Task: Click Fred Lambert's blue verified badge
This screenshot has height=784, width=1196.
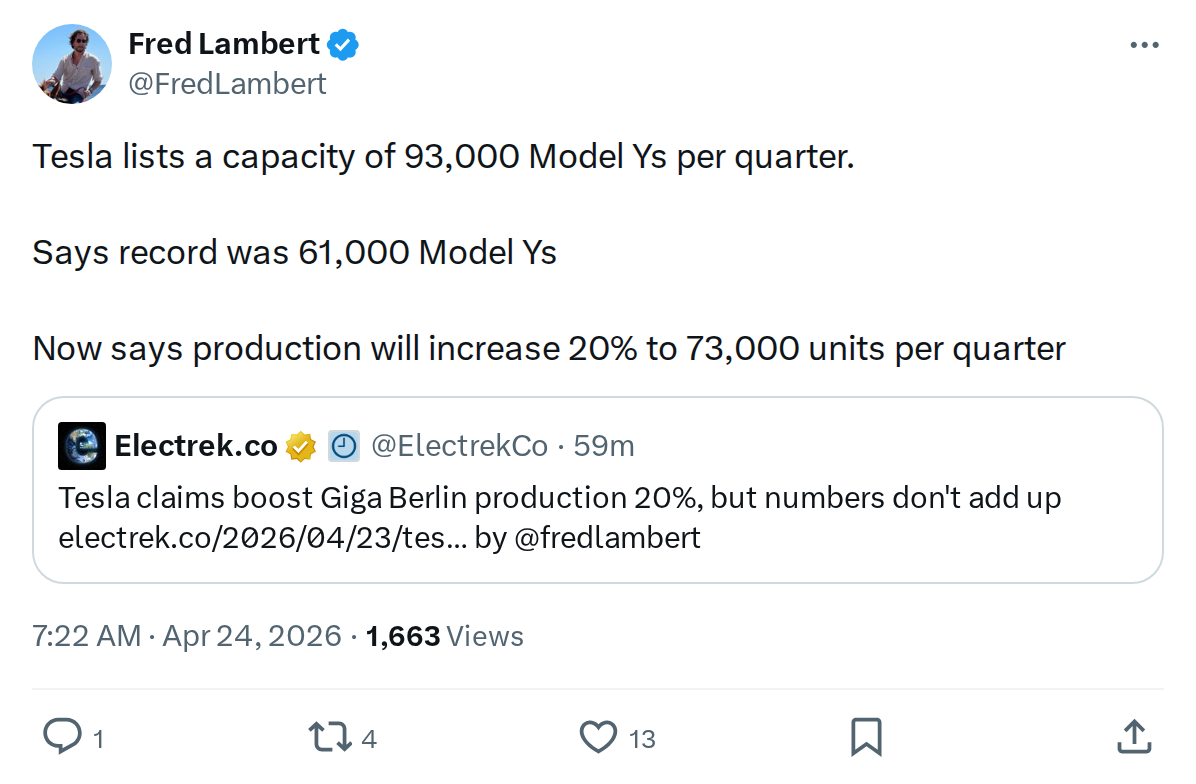Action: click(x=343, y=43)
